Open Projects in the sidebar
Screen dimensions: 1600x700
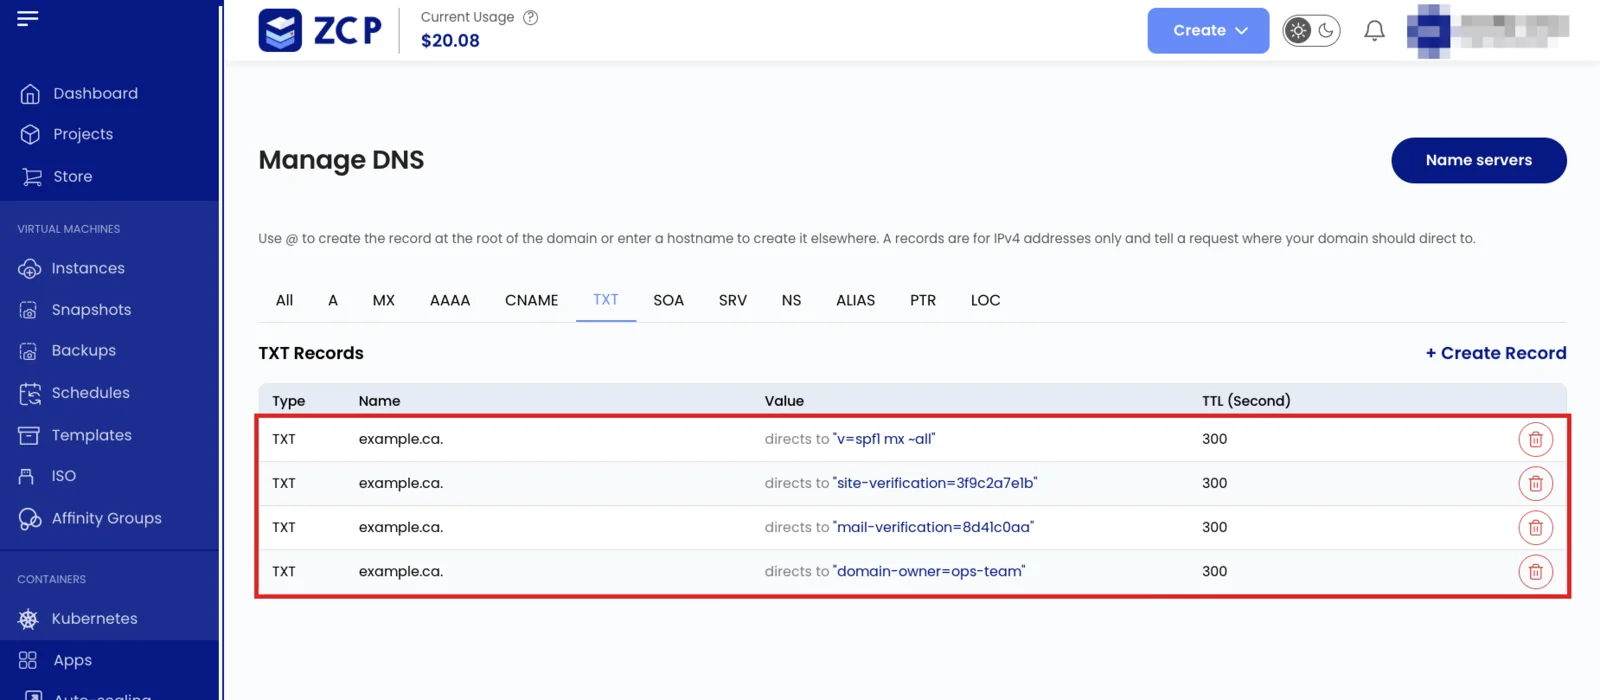pos(83,134)
